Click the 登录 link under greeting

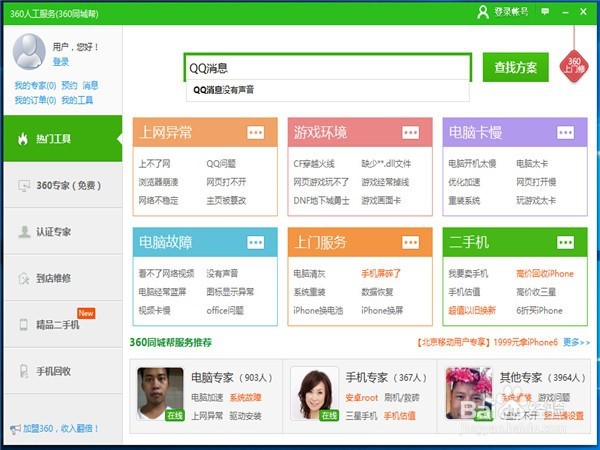[x=61, y=62]
